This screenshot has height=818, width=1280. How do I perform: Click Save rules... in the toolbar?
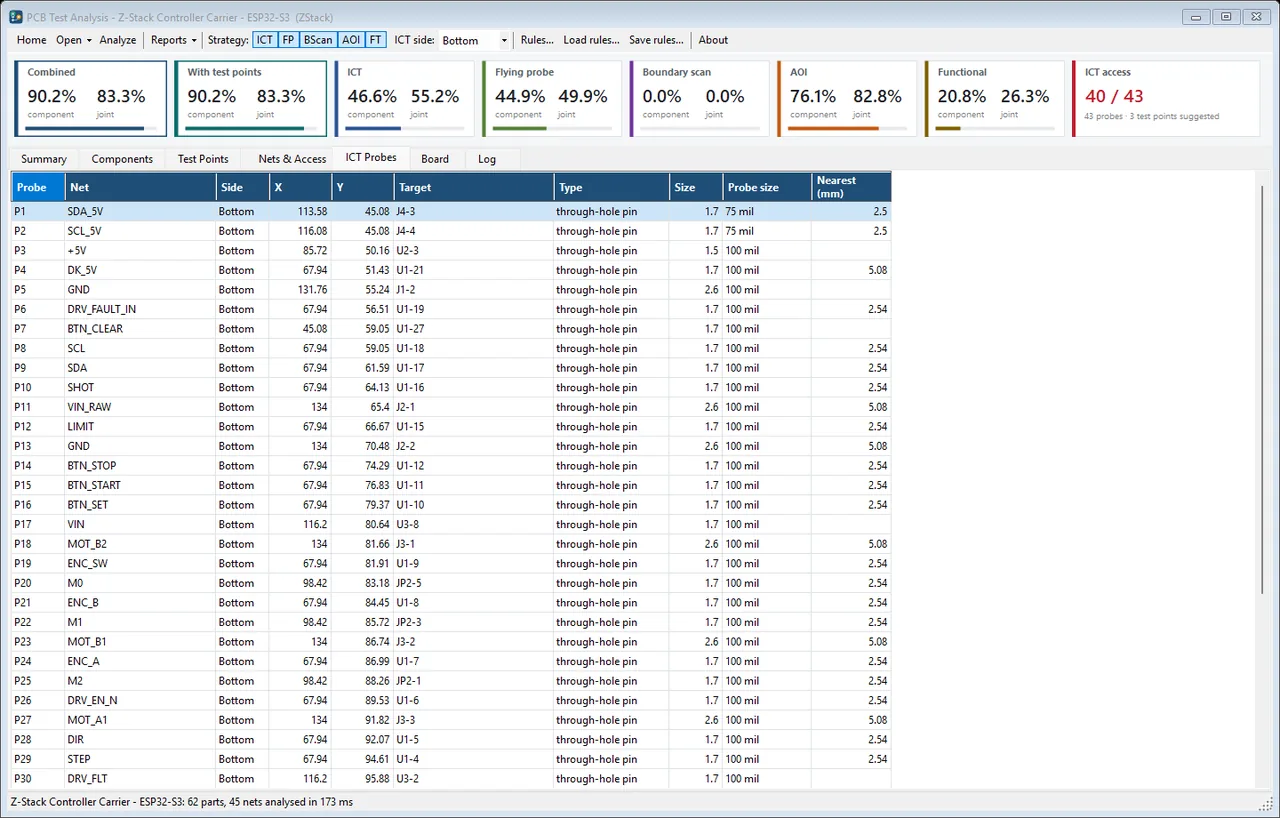[x=656, y=40]
